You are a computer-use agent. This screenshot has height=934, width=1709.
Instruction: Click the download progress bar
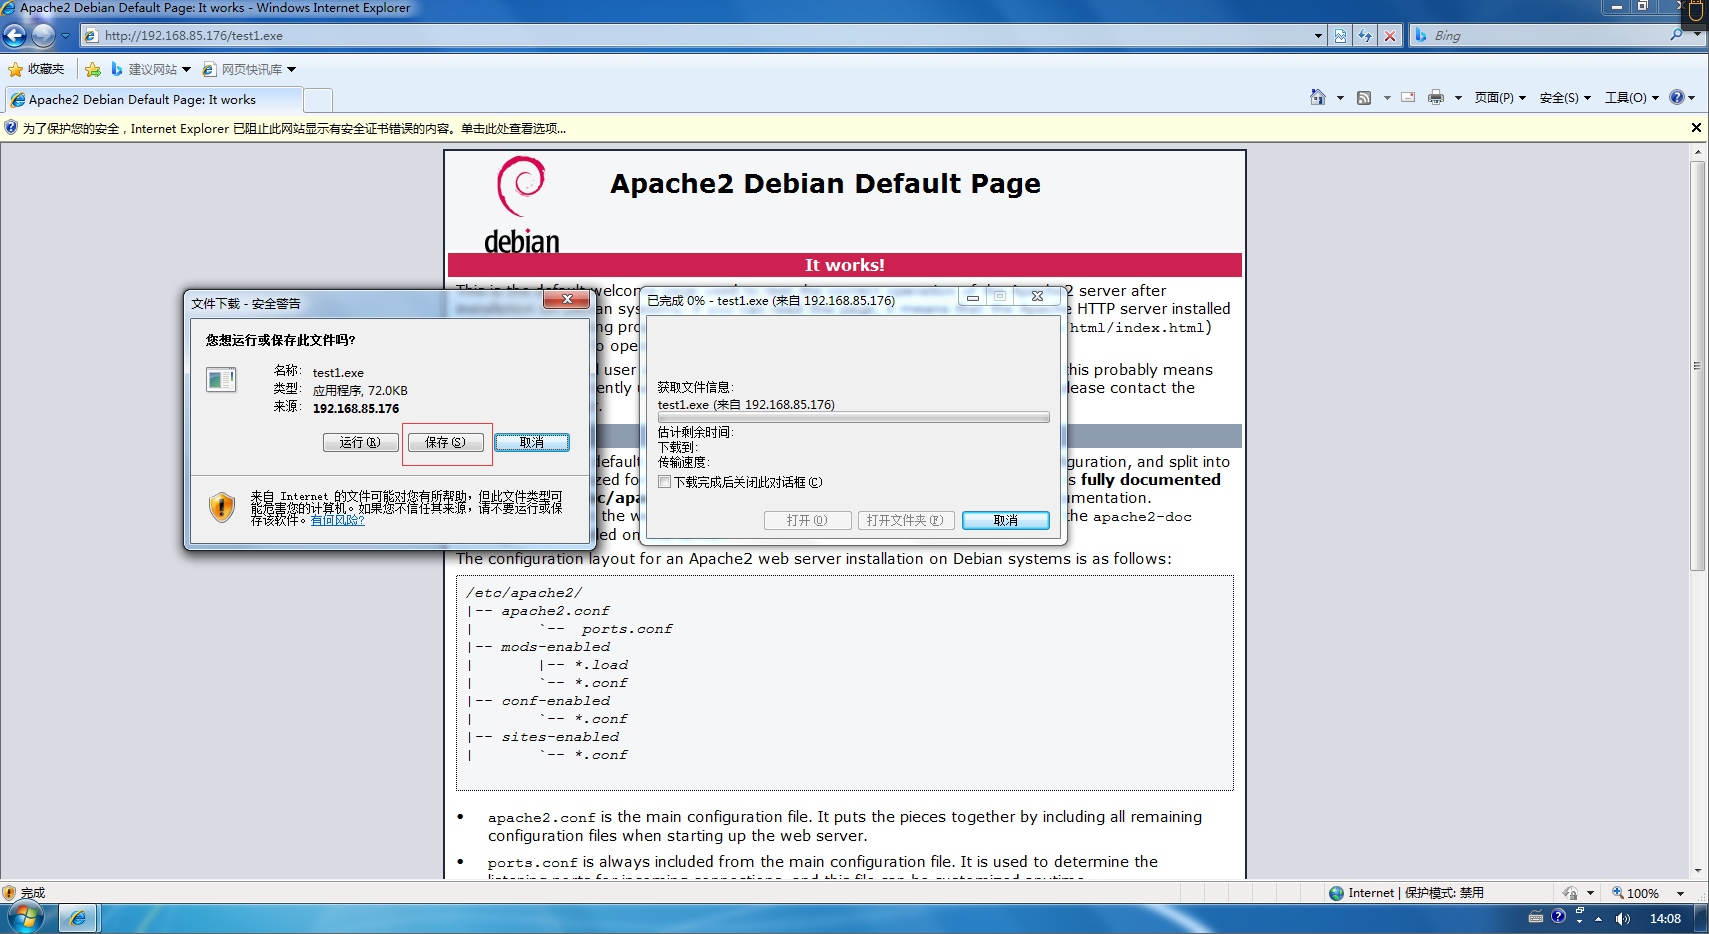pyautogui.click(x=853, y=417)
